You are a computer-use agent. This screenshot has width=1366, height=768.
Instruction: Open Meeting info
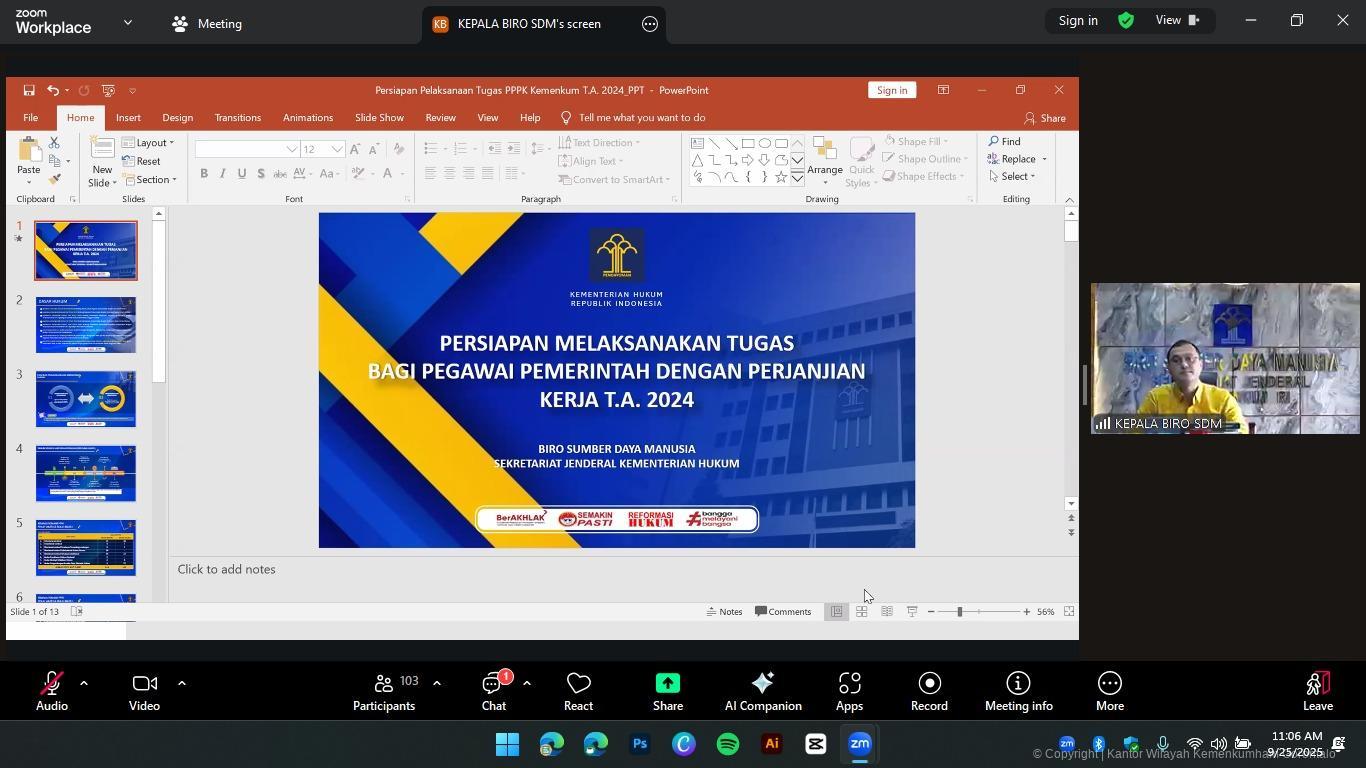(x=1018, y=691)
